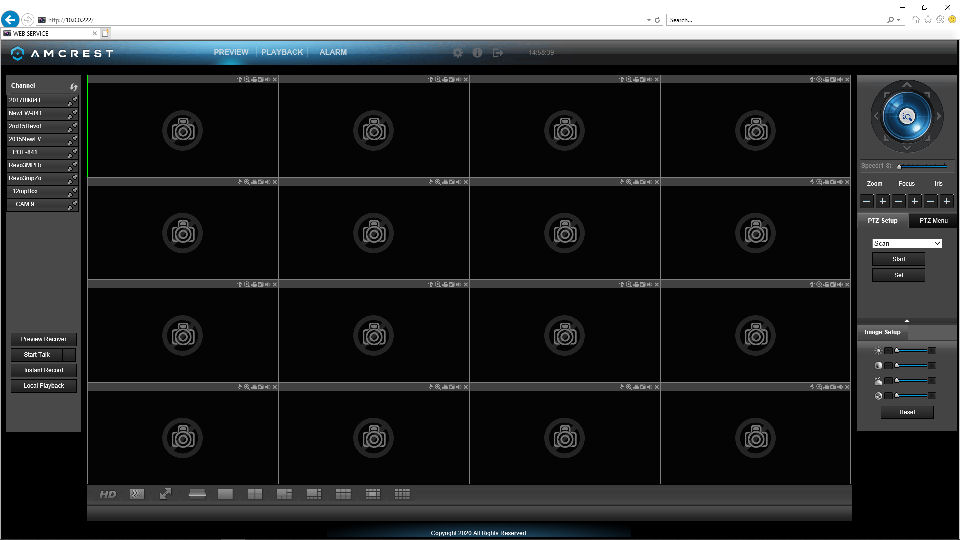
Task: Click the Start Talk button
Action: click(x=37, y=355)
